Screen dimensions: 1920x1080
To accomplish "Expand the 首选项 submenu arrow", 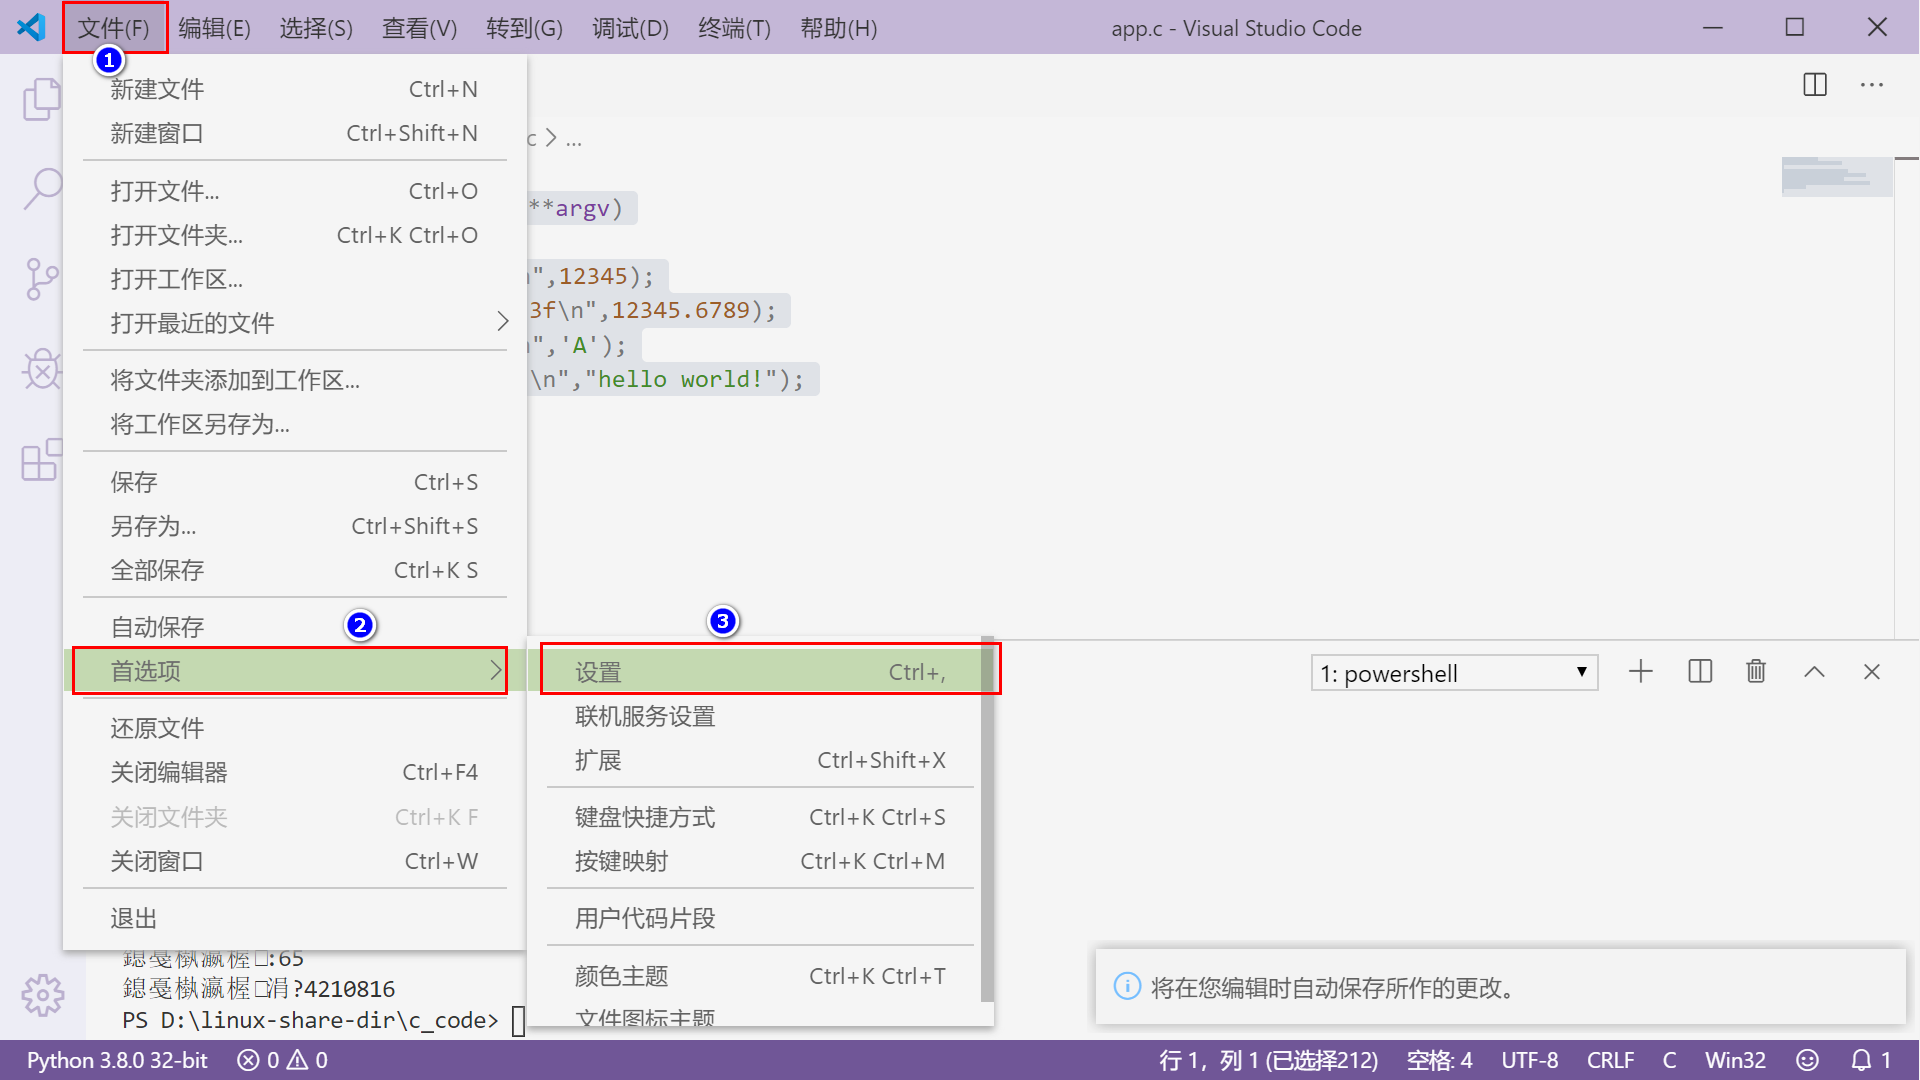I will click(495, 671).
